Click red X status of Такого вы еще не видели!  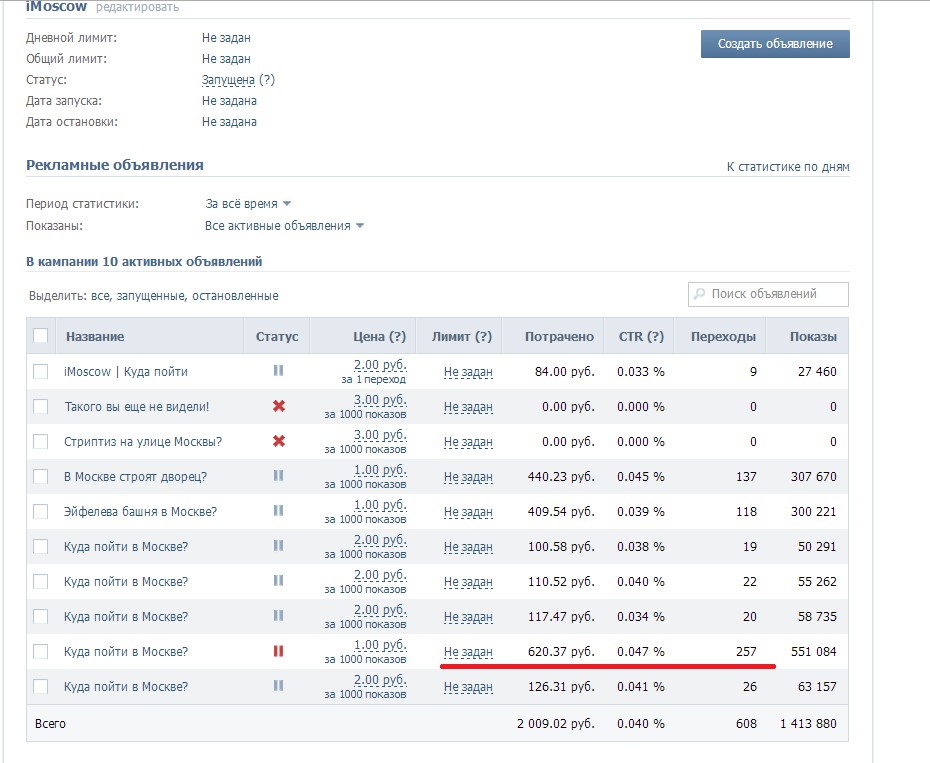[x=279, y=406]
